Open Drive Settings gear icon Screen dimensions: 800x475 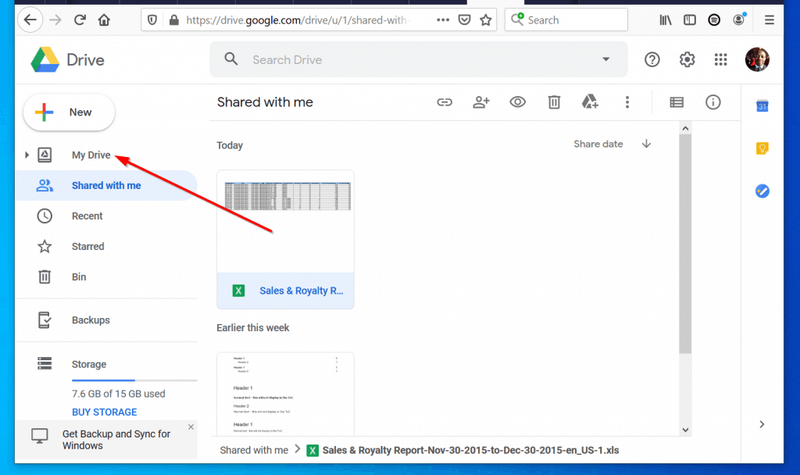pyautogui.click(x=687, y=60)
